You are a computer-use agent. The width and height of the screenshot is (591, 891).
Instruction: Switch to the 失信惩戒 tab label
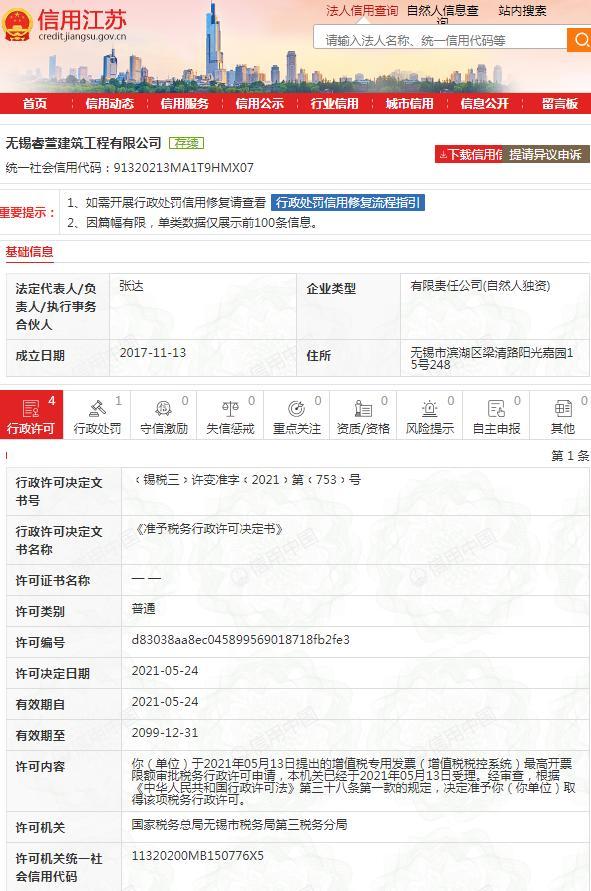tap(230, 428)
